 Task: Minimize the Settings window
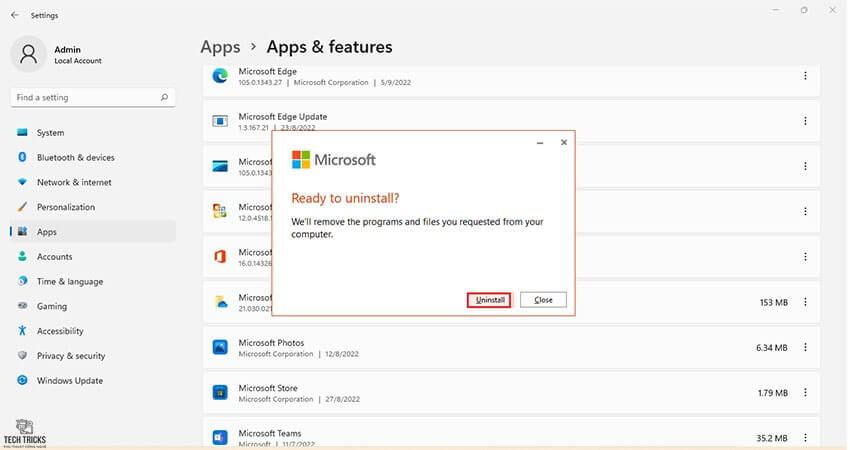[x=776, y=10]
